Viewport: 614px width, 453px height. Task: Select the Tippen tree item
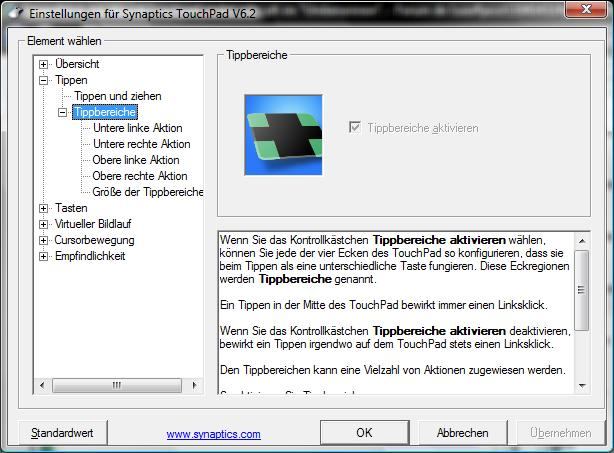(71, 80)
